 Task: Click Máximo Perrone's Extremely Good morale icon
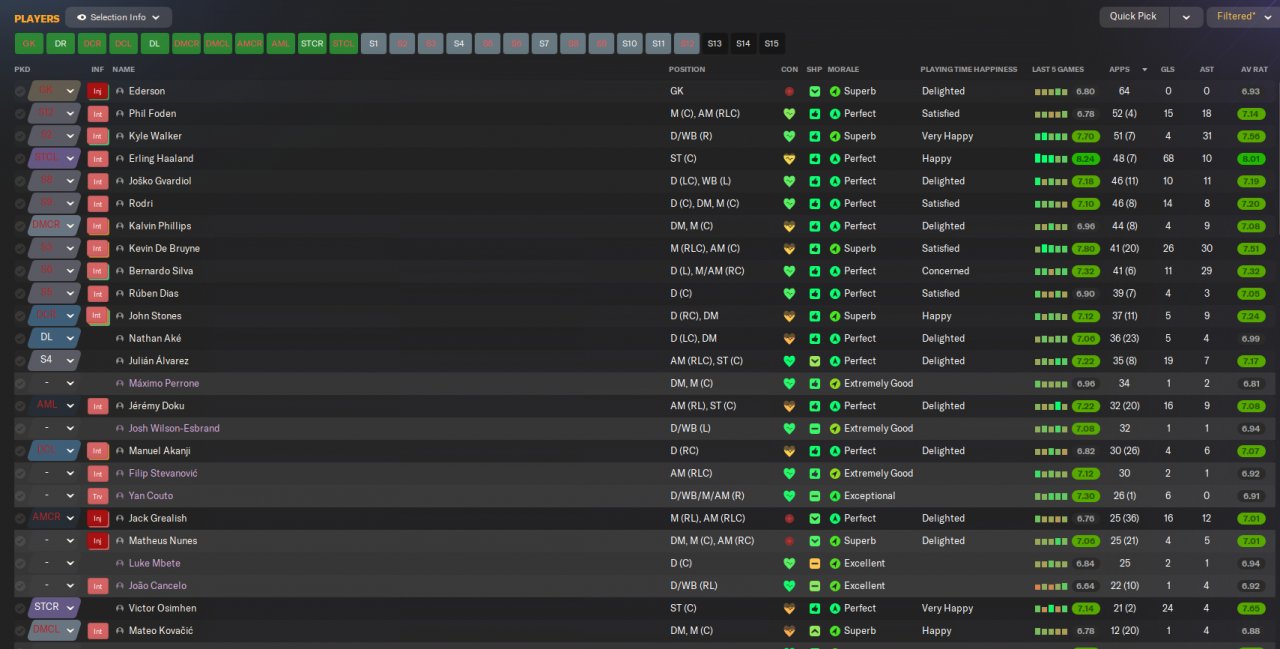click(x=835, y=384)
